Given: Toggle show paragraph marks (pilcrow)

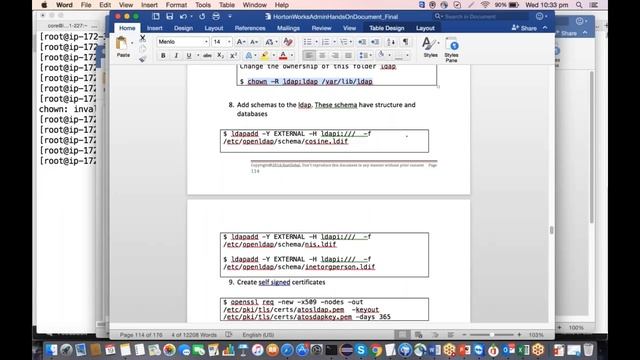Looking at the screenshot, I should (405, 42).
